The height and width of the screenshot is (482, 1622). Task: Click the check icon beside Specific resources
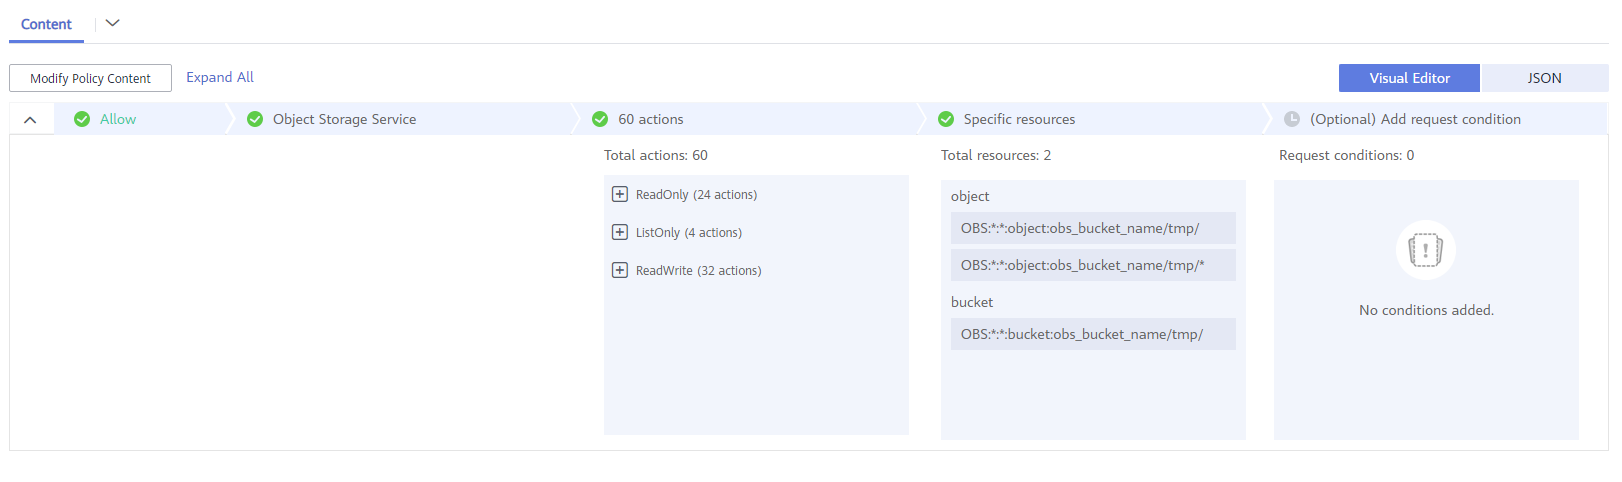coord(946,119)
